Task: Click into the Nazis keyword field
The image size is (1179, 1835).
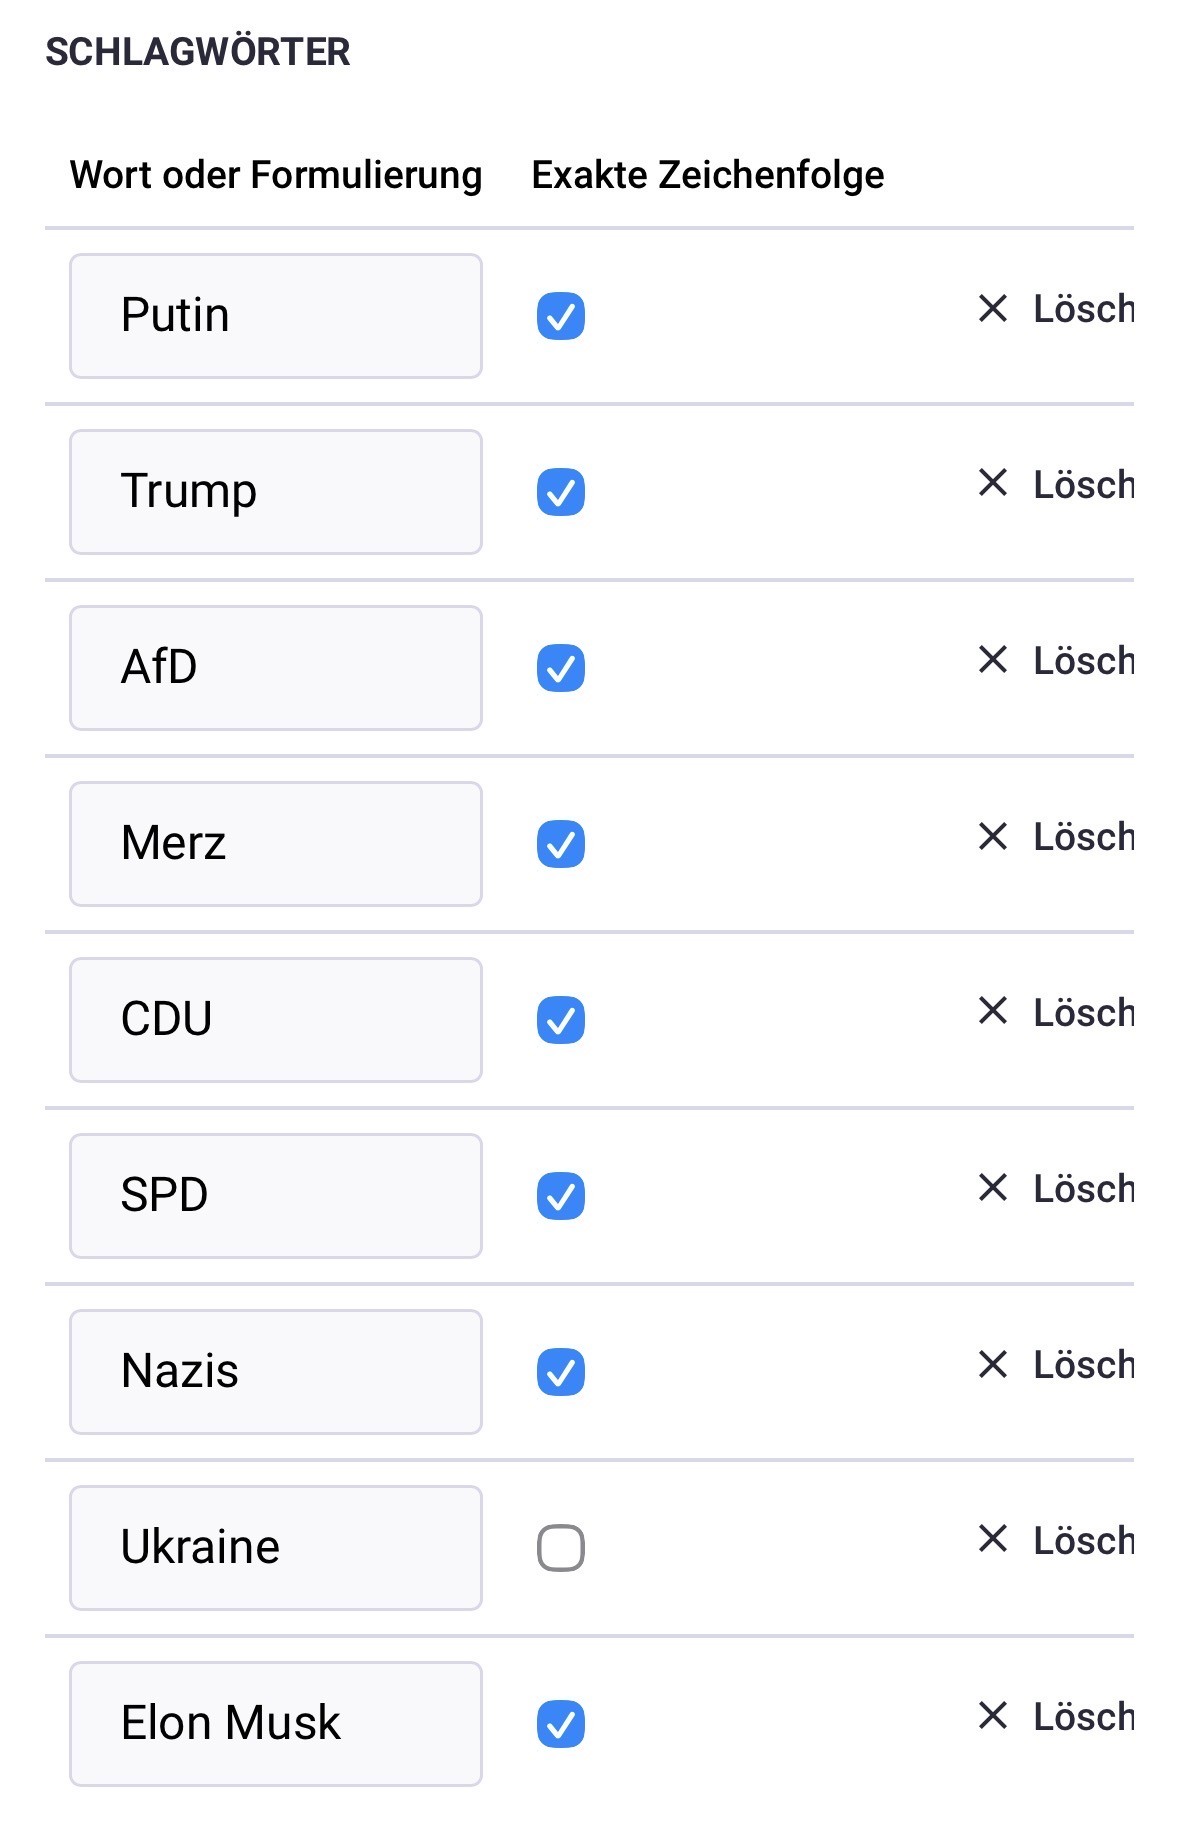Action: click(276, 1372)
